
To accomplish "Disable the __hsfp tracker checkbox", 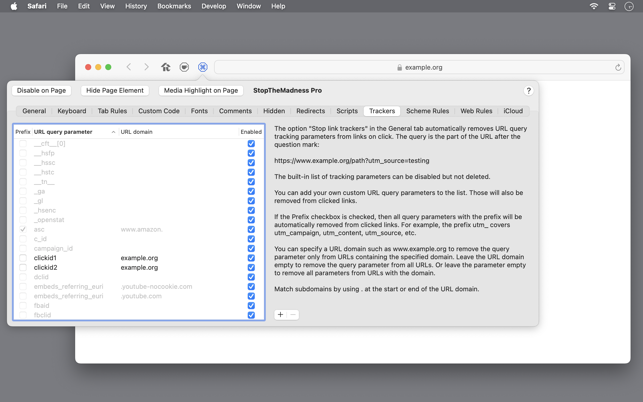I will (x=251, y=153).
